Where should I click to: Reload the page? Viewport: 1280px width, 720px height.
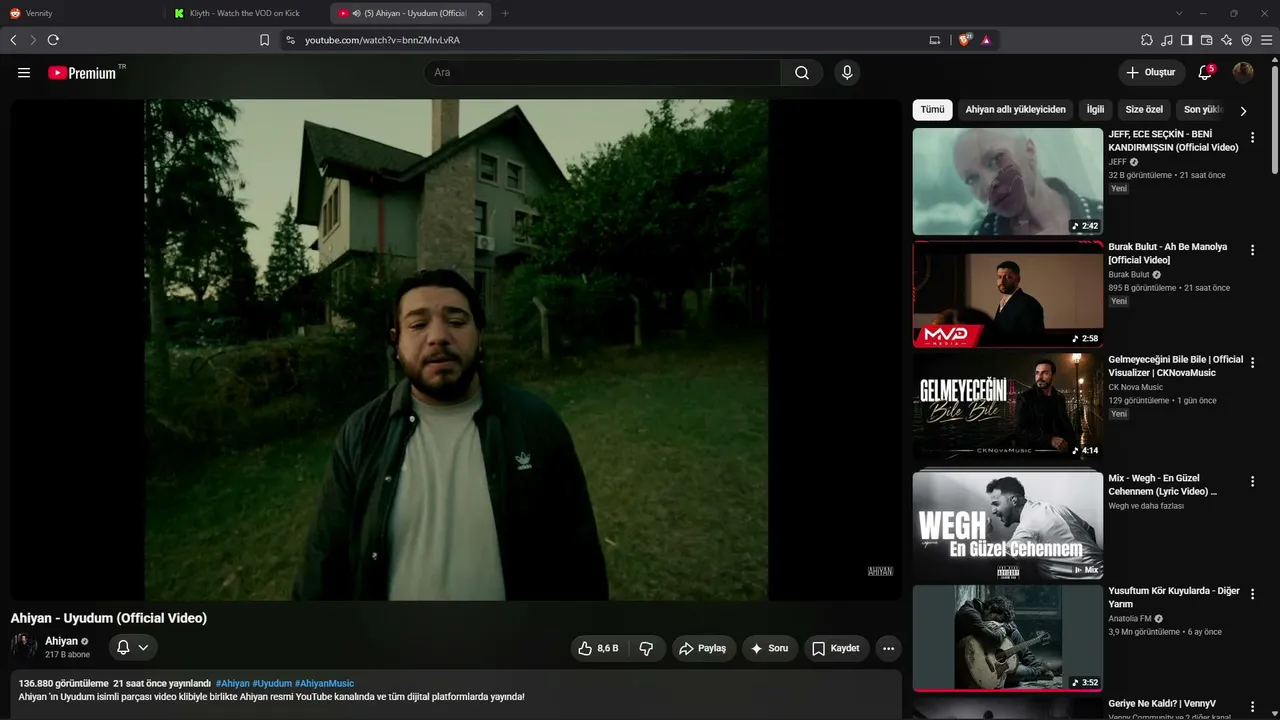[53, 40]
